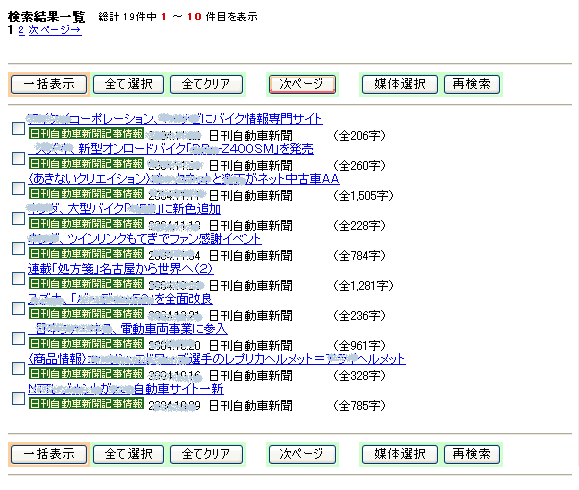
Task: Click the bottom 全て選択 button
Action: (128, 454)
